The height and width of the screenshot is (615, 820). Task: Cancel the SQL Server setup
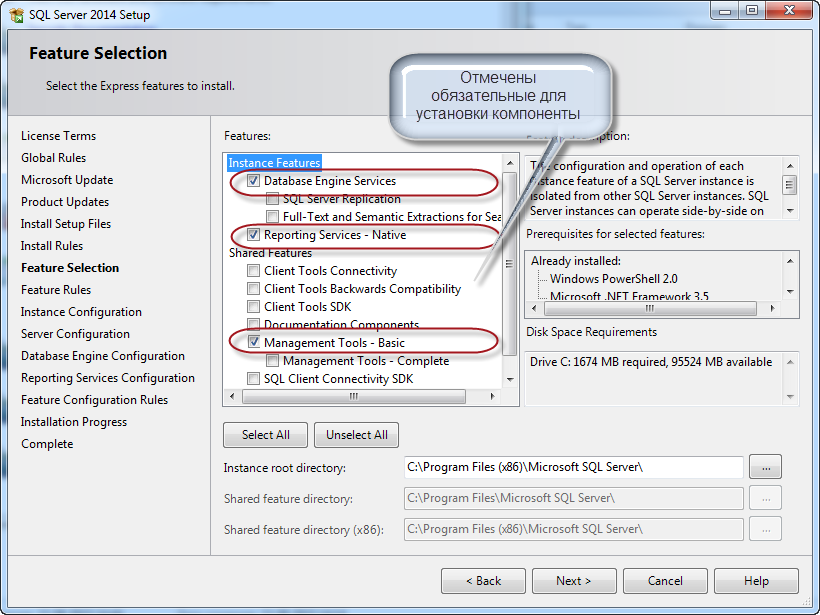point(665,581)
